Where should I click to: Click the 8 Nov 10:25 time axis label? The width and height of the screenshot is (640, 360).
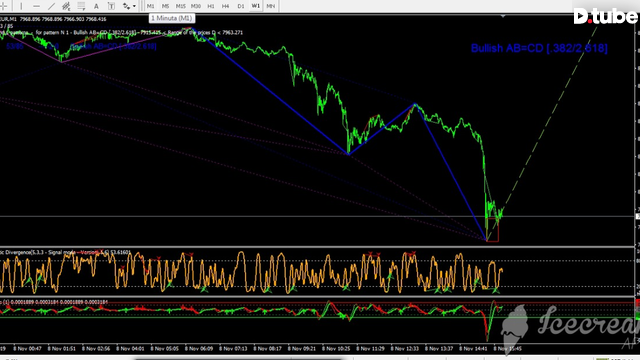(x=336, y=349)
